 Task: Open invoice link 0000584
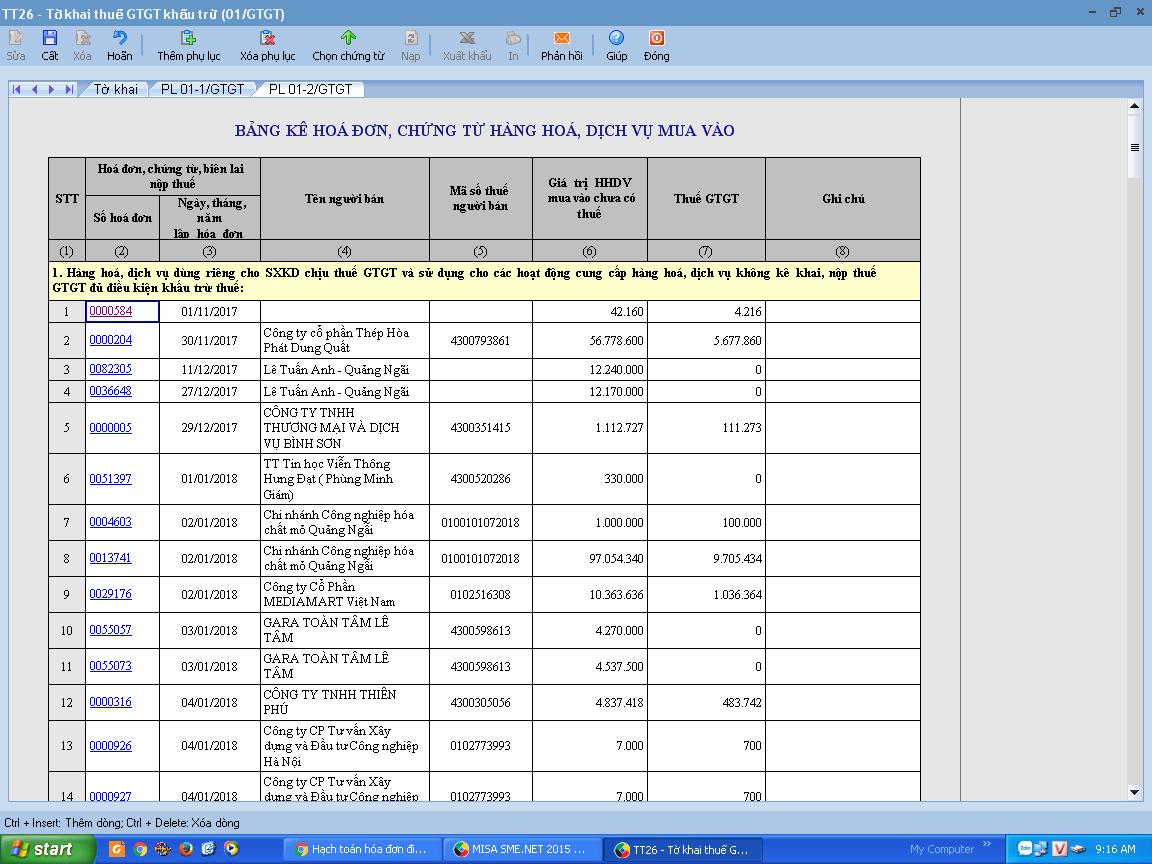110,311
